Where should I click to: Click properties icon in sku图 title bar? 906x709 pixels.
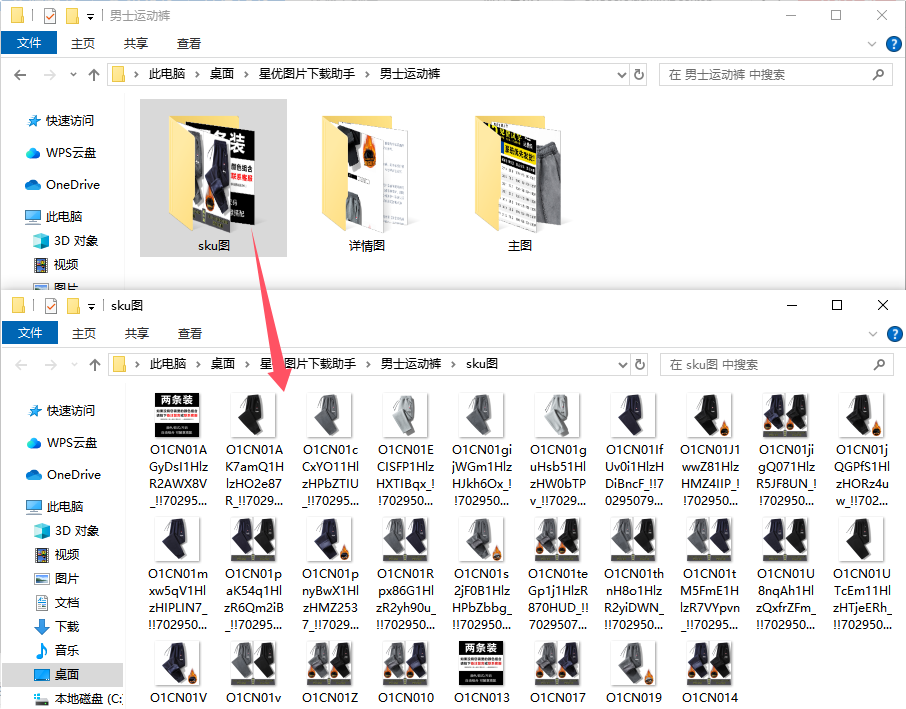[x=51, y=306]
